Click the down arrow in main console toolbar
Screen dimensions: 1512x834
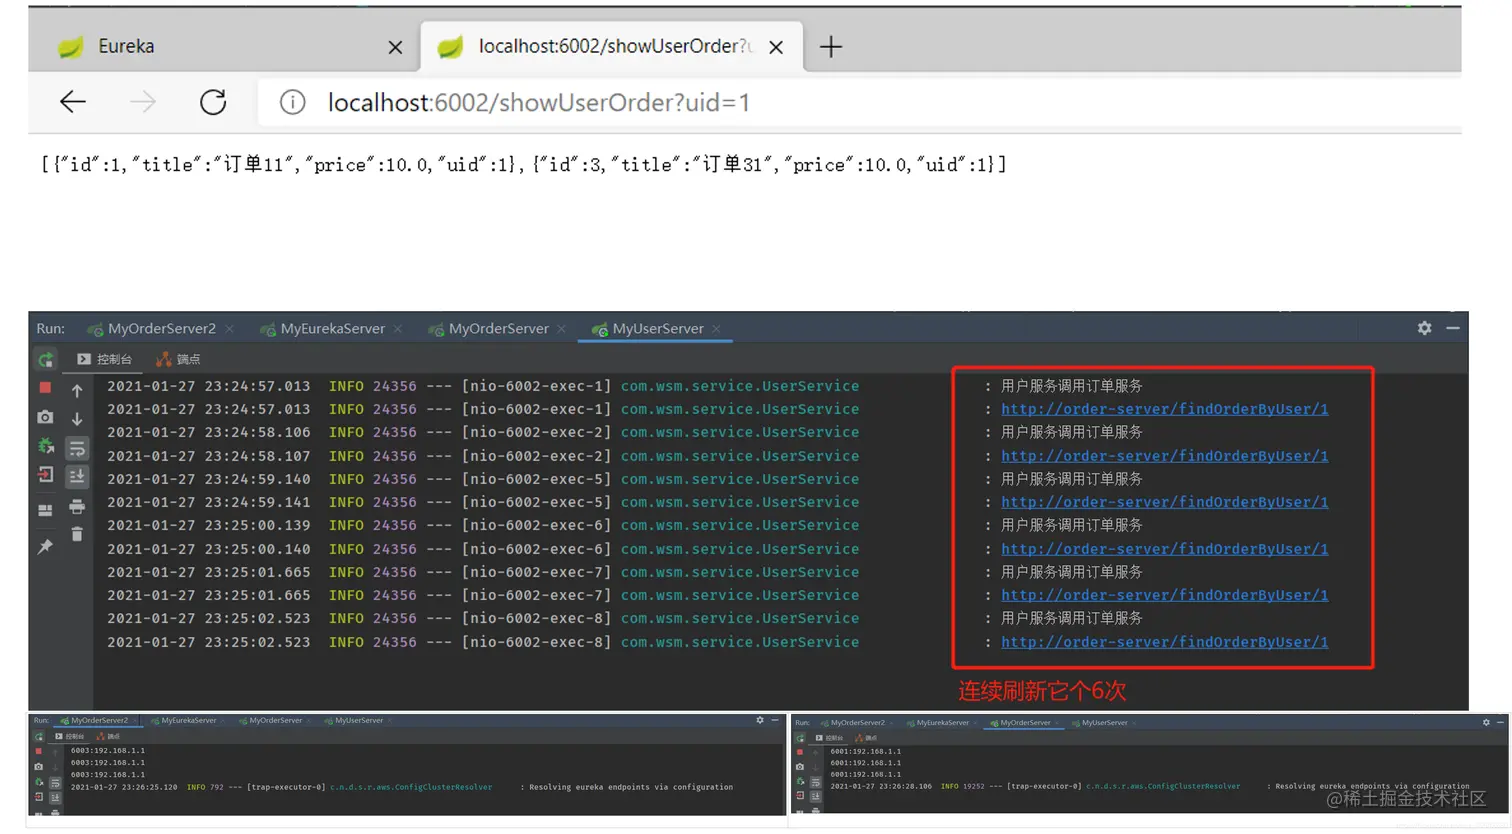click(x=77, y=418)
